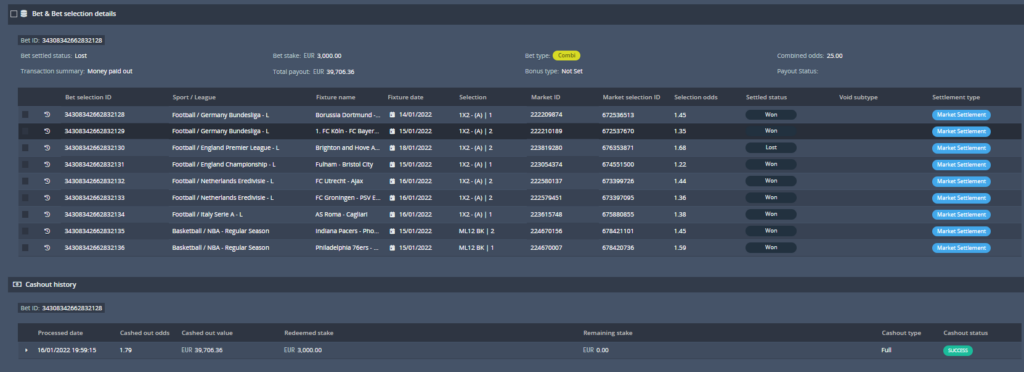Click calendar icon in Fulham - Bristol City row
Image resolution: width=1024 pixels, height=372 pixels.
click(x=392, y=164)
